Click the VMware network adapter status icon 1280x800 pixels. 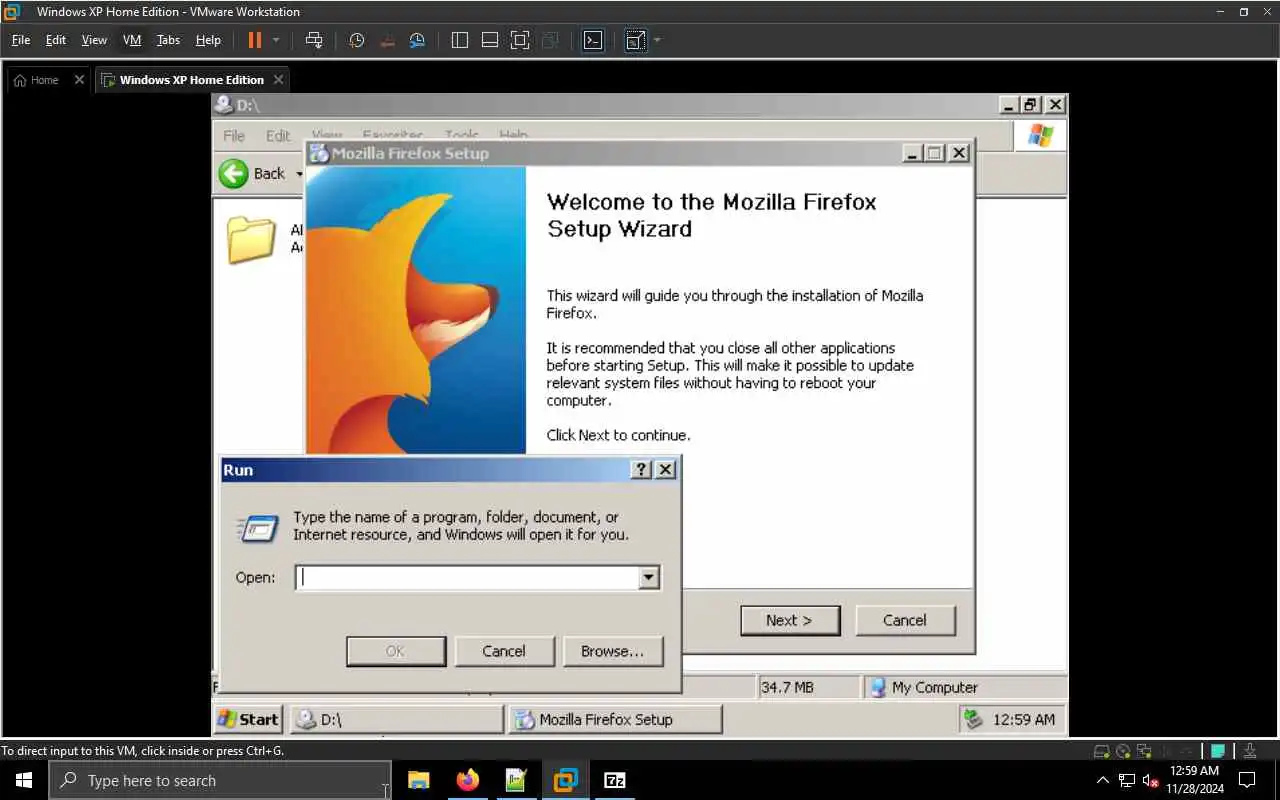(x=1145, y=751)
